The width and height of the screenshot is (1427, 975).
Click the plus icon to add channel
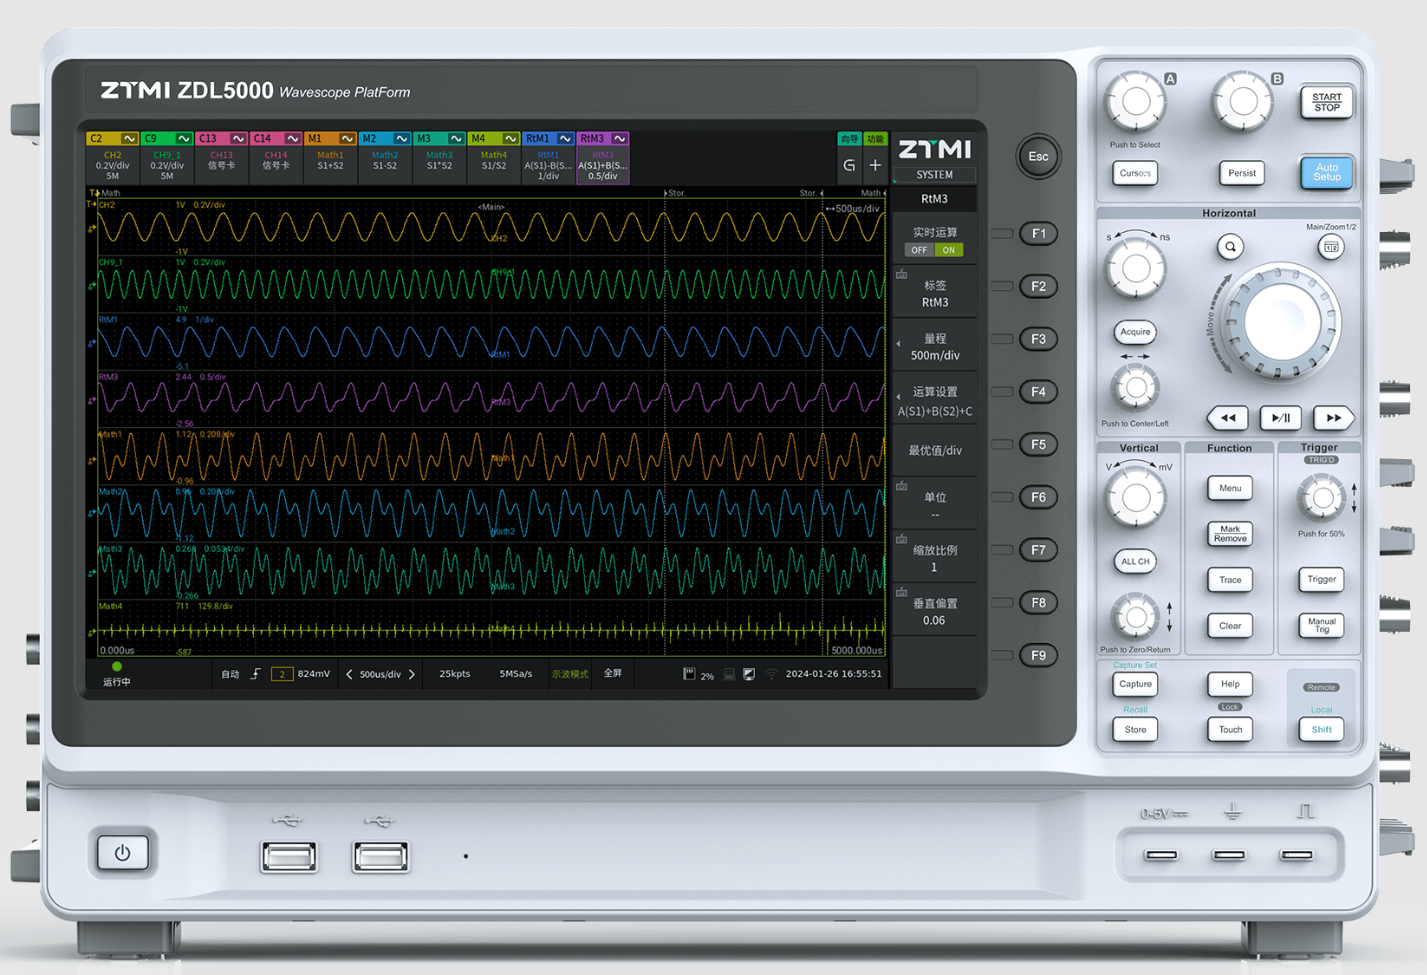pos(875,165)
